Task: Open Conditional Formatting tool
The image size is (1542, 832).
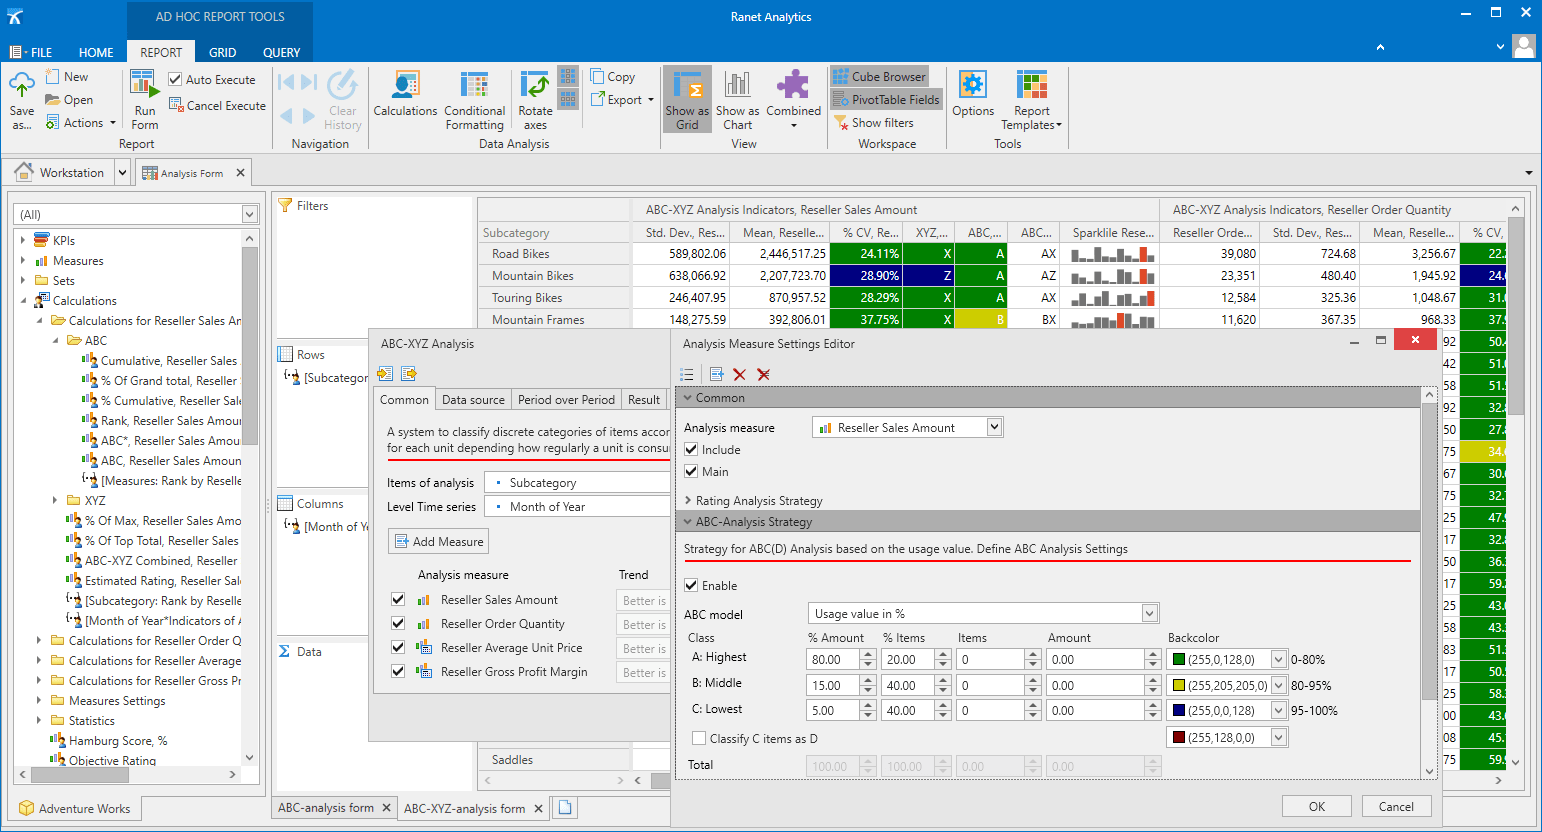Action: point(474,98)
